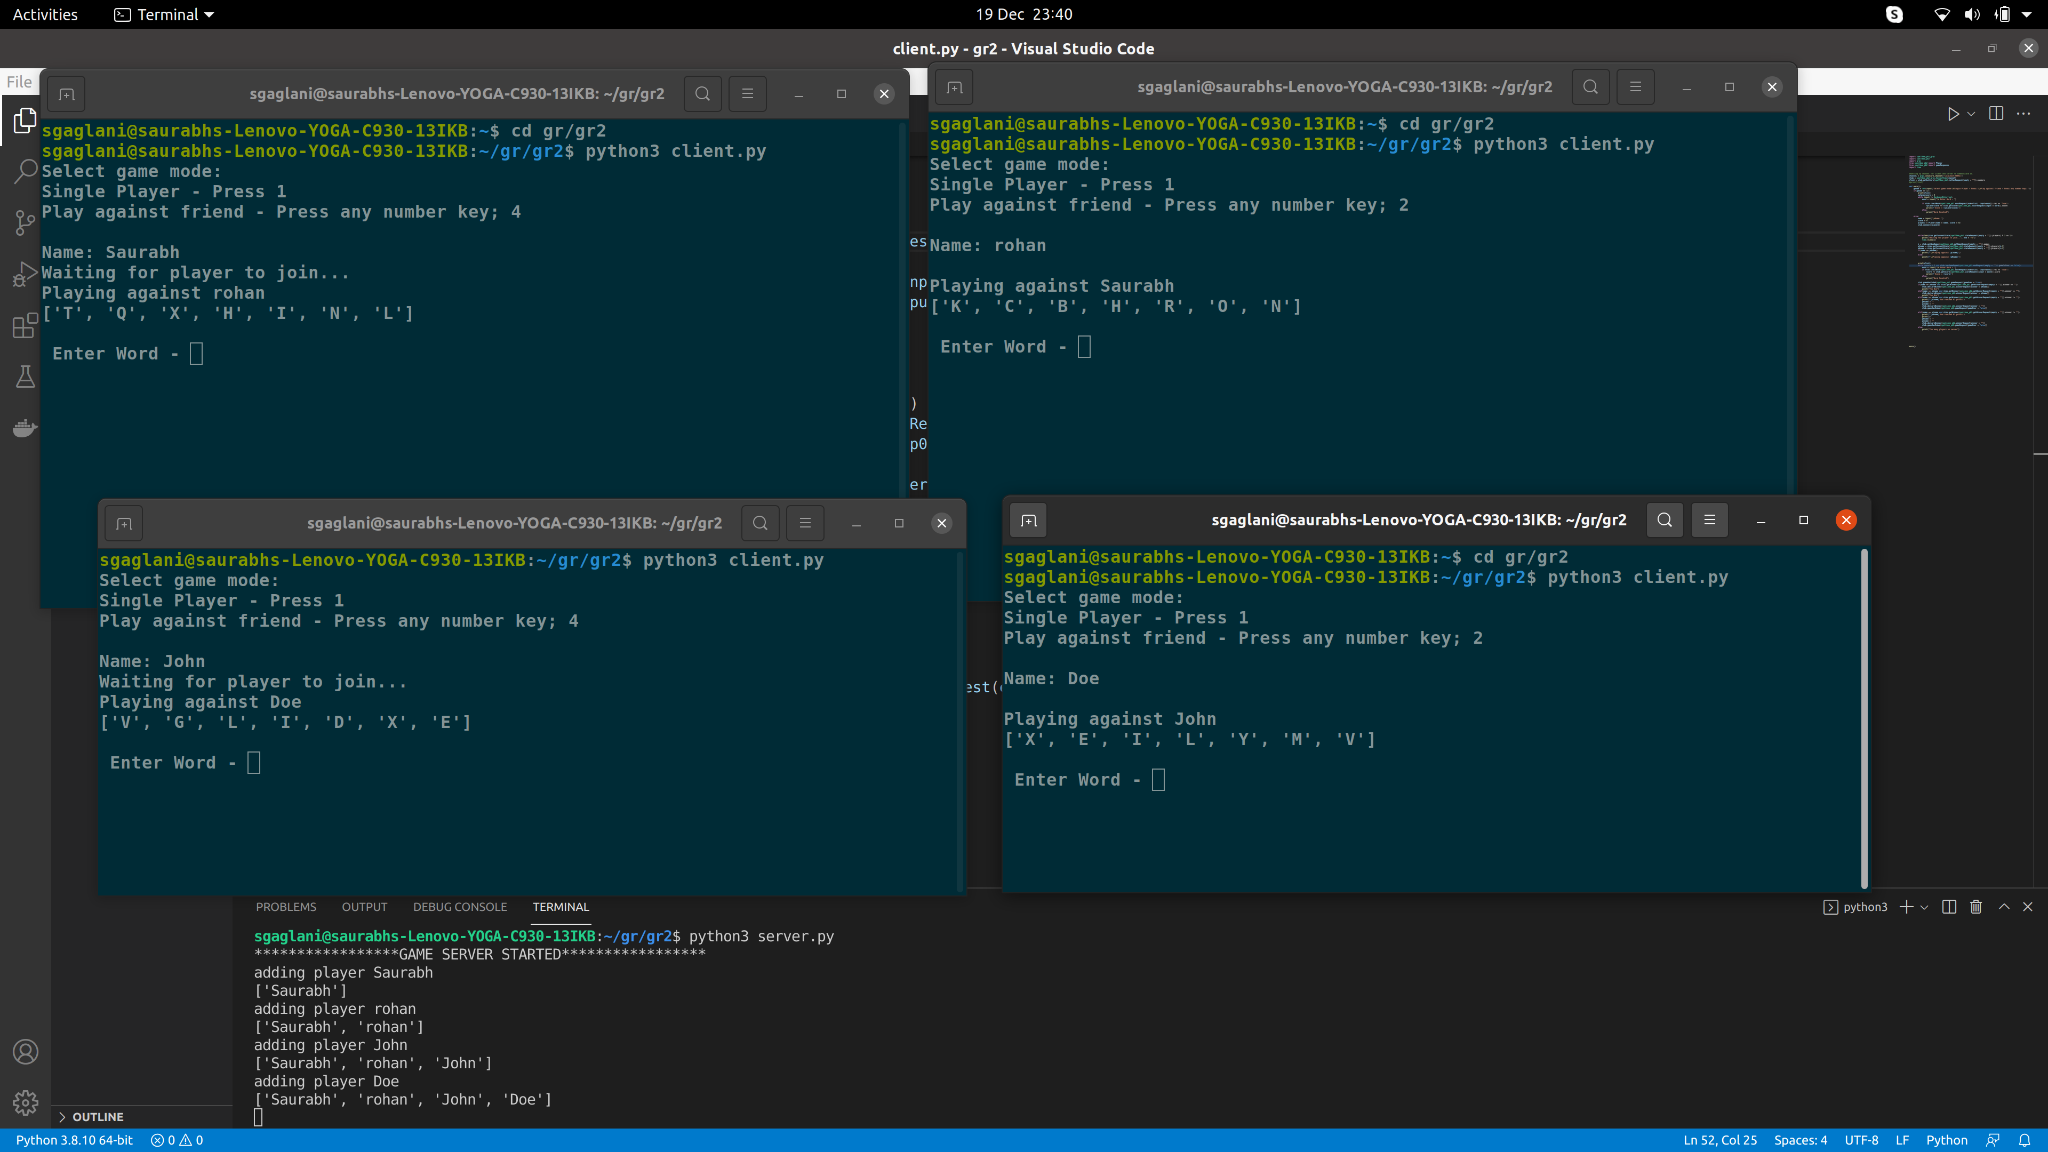Viewport: 2048px width, 1152px height.
Task: Open hamburger menu in Saurabh terminal window
Action: [x=747, y=94]
